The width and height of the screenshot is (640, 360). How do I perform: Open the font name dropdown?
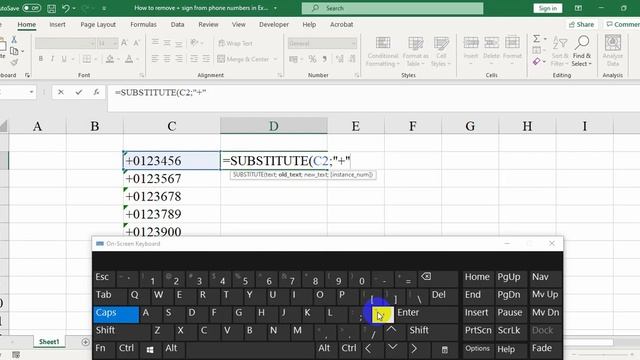pos(92,43)
